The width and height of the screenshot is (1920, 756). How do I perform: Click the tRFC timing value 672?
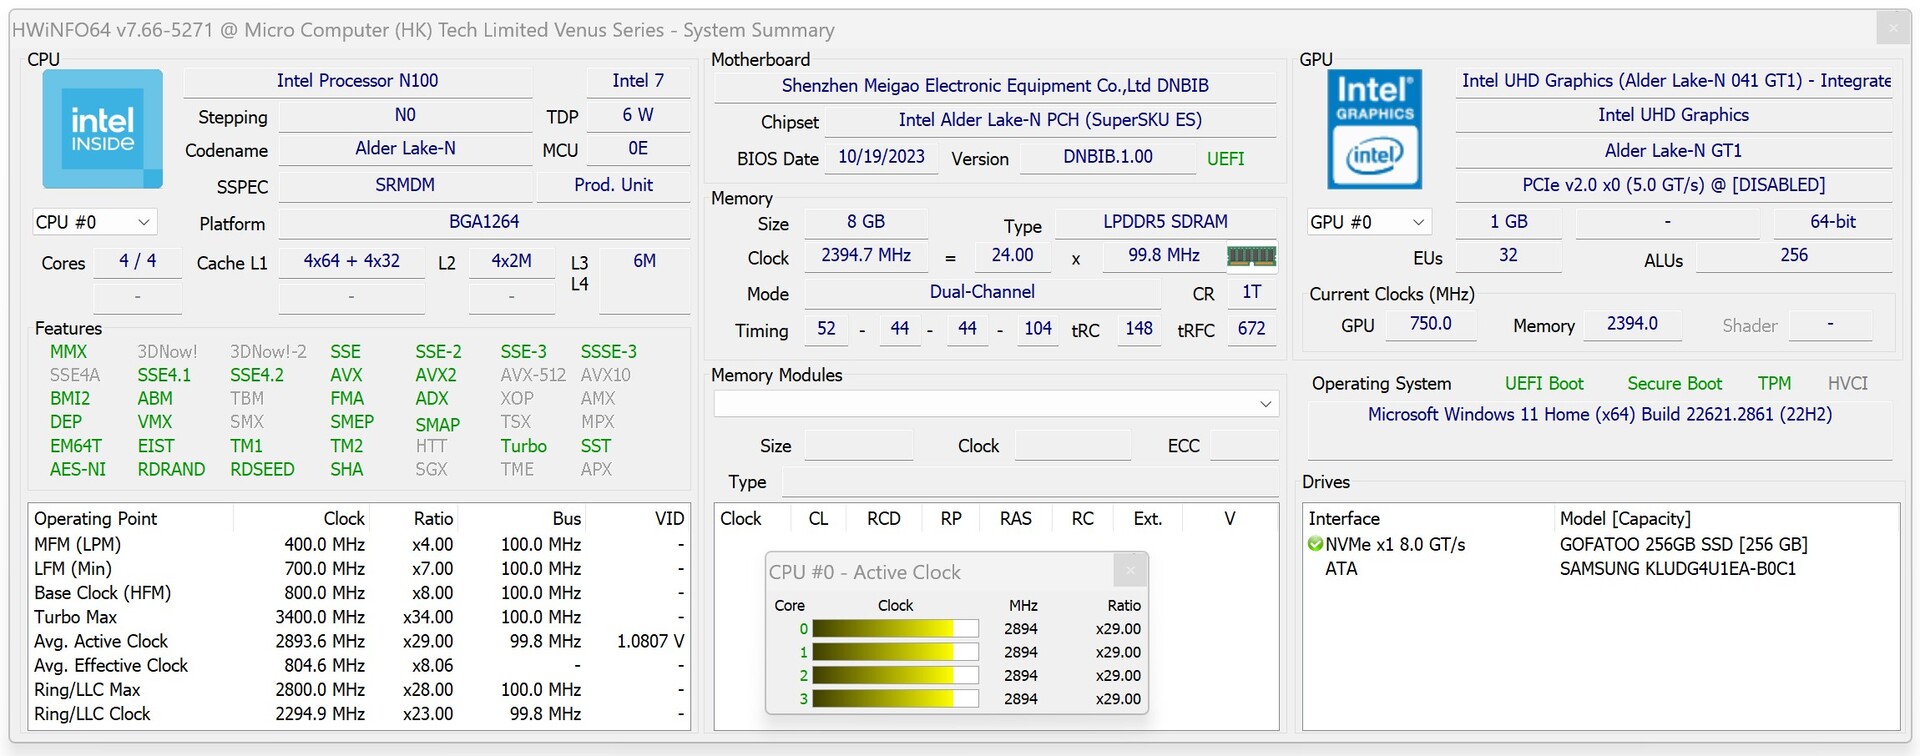pyautogui.click(x=1252, y=329)
